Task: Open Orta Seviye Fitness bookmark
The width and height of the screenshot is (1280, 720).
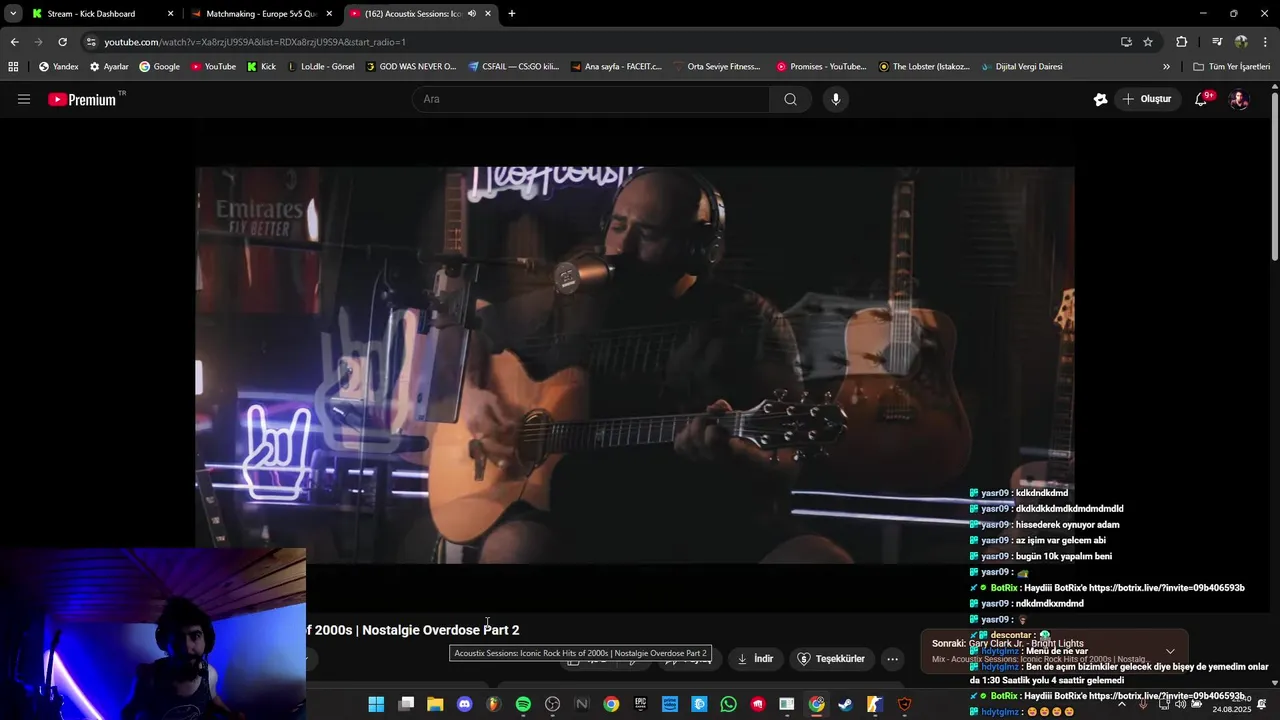Action: click(717, 67)
